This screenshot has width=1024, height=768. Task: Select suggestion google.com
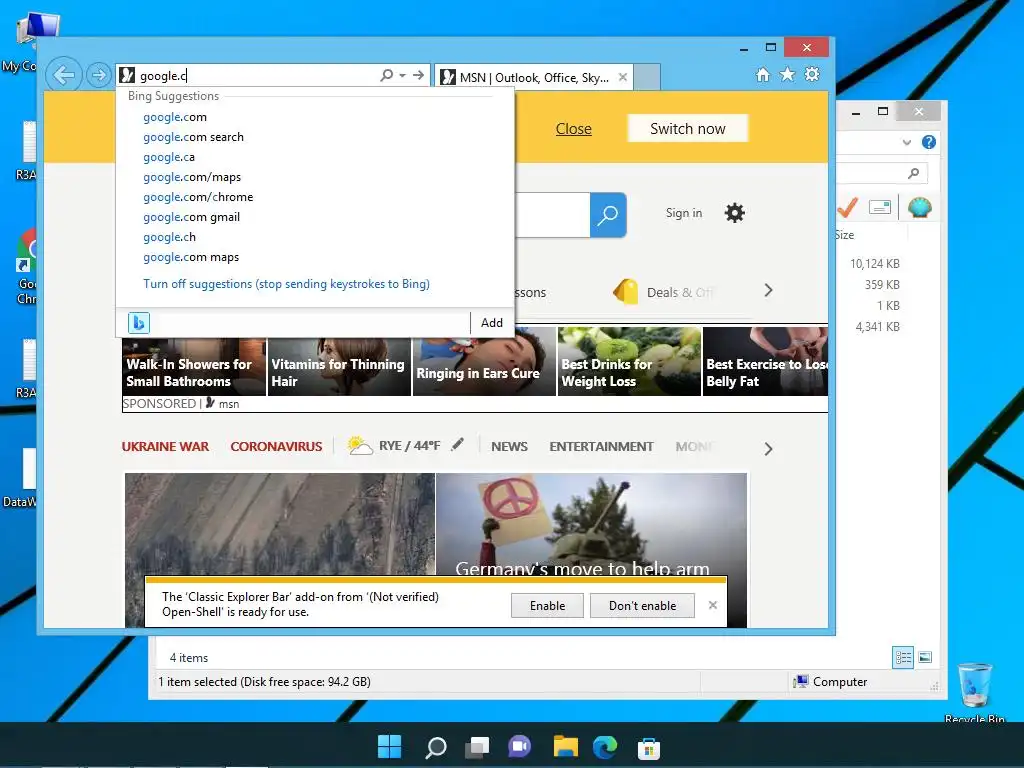(x=175, y=117)
